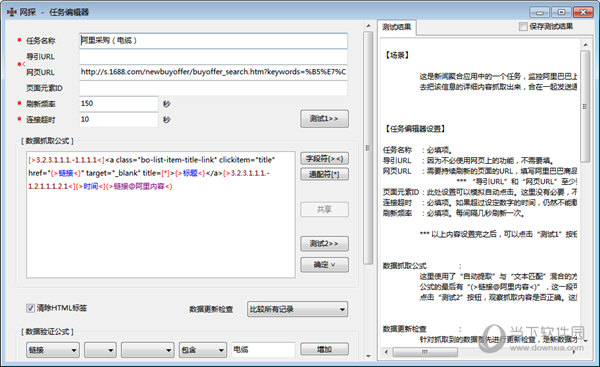Click the 连接超时 field showing 10

119,119
